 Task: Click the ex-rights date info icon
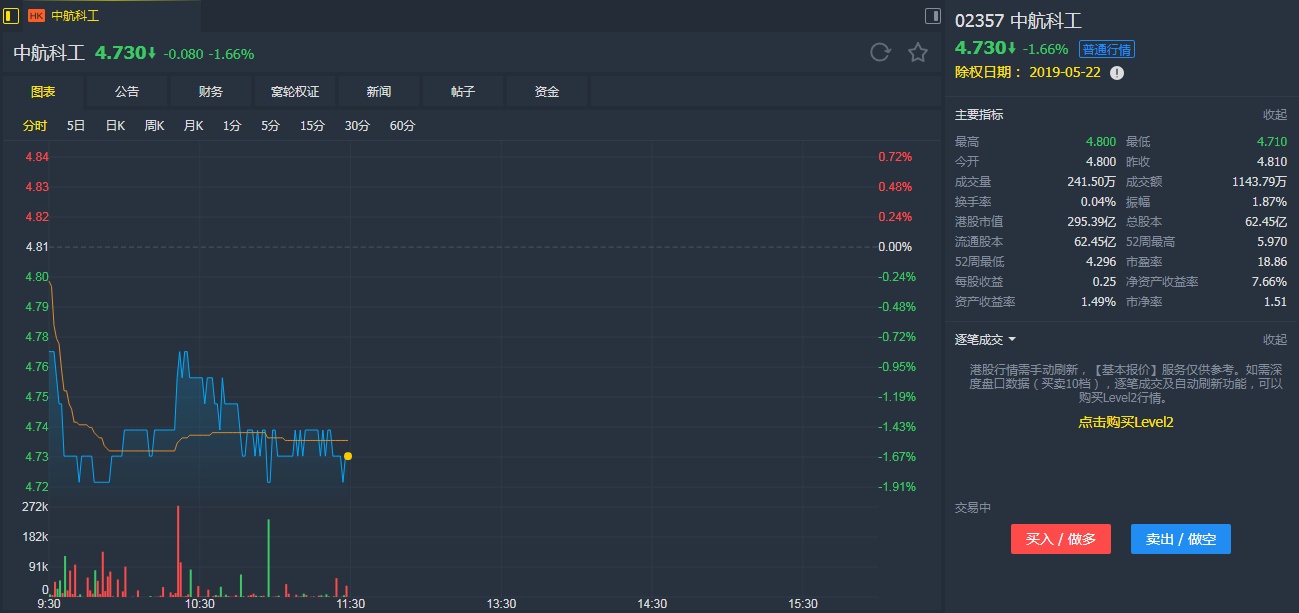(1117, 73)
